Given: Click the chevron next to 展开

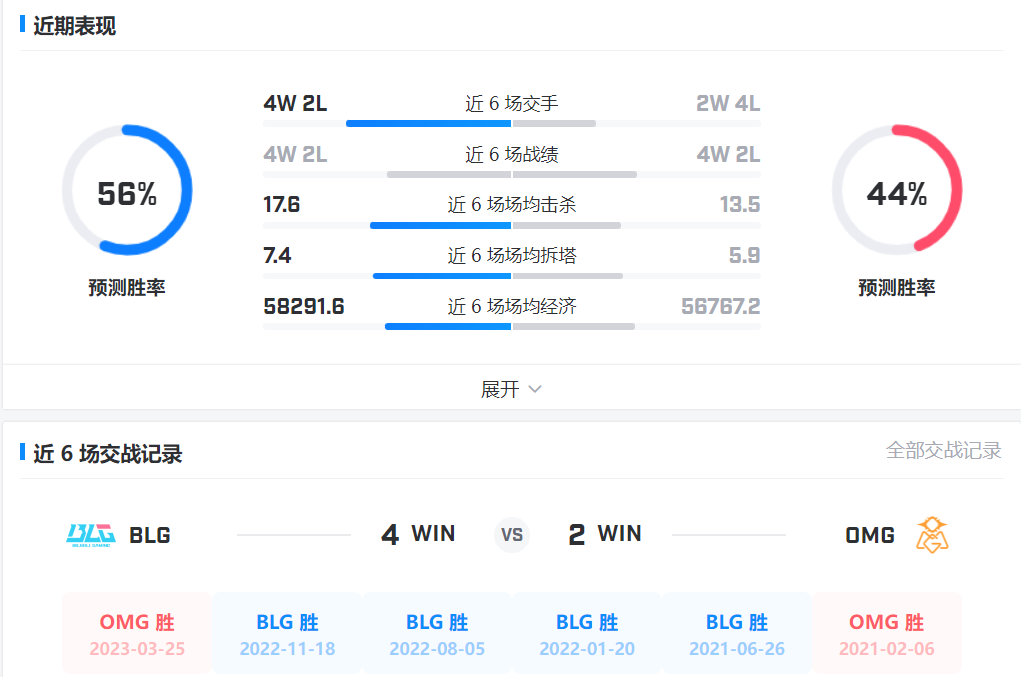Looking at the screenshot, I should (x=535, y=389).
